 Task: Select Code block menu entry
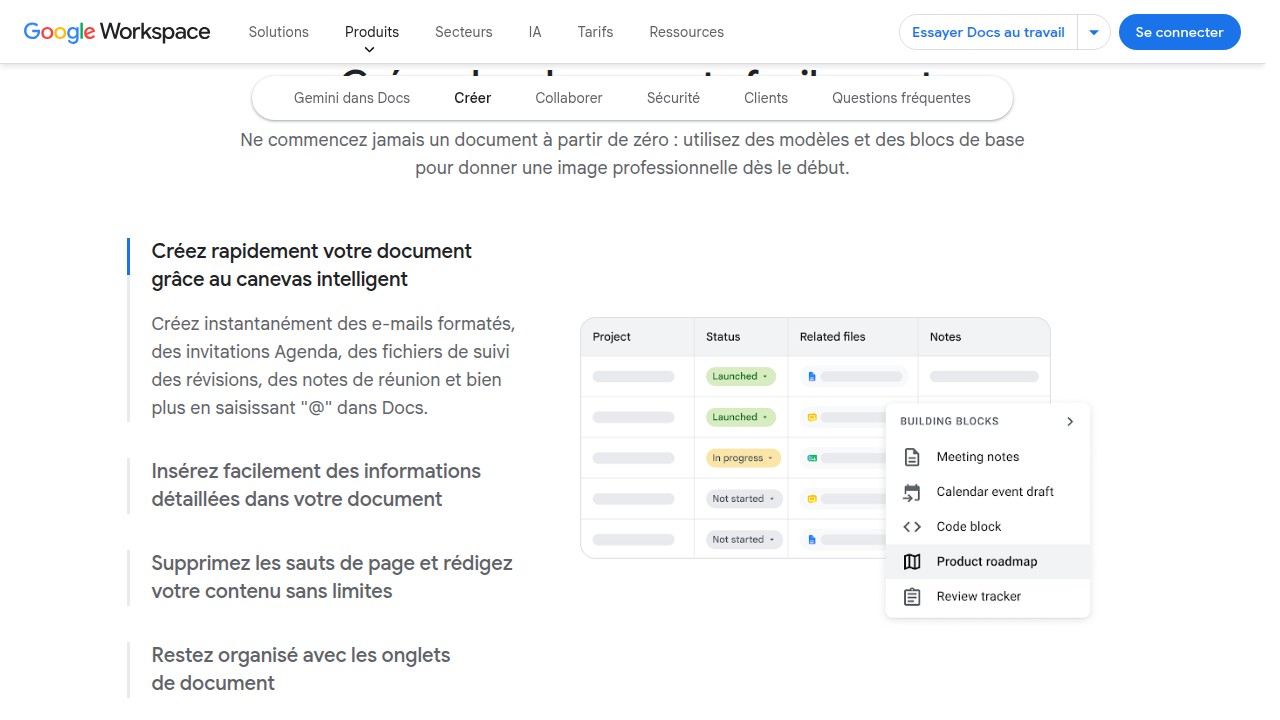(988, 527)
